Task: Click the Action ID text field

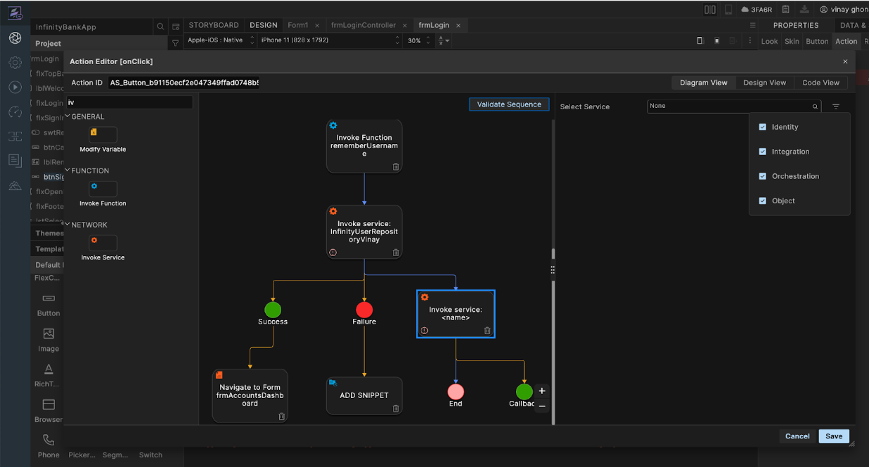Action: point(183,83)
